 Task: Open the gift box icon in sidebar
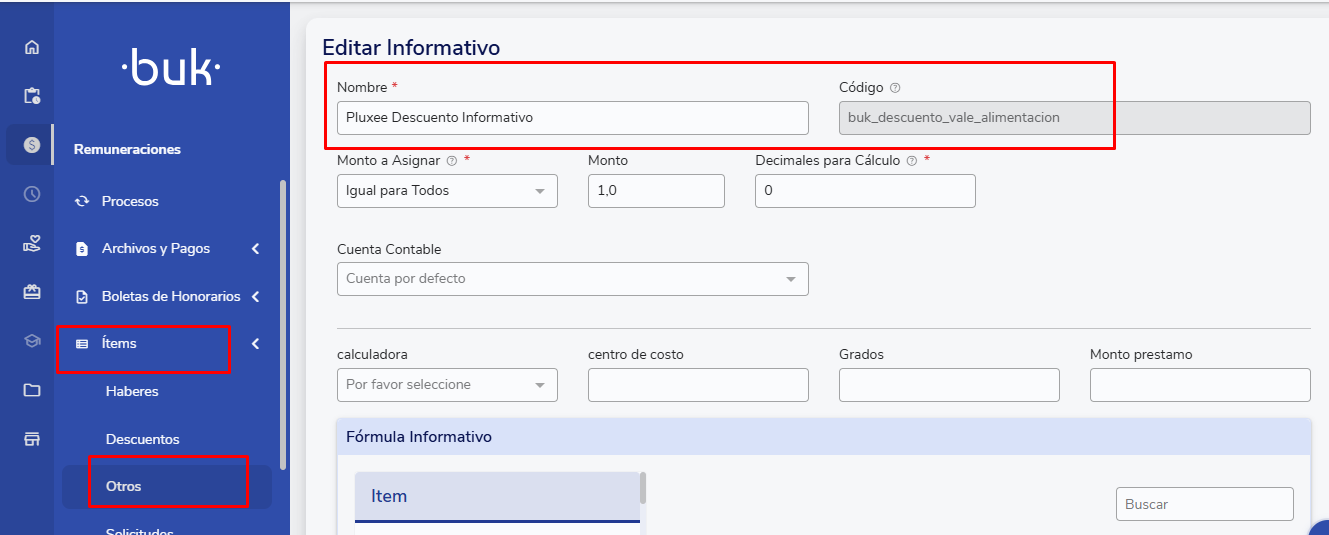pyautogui.click(x=32, y=292)
